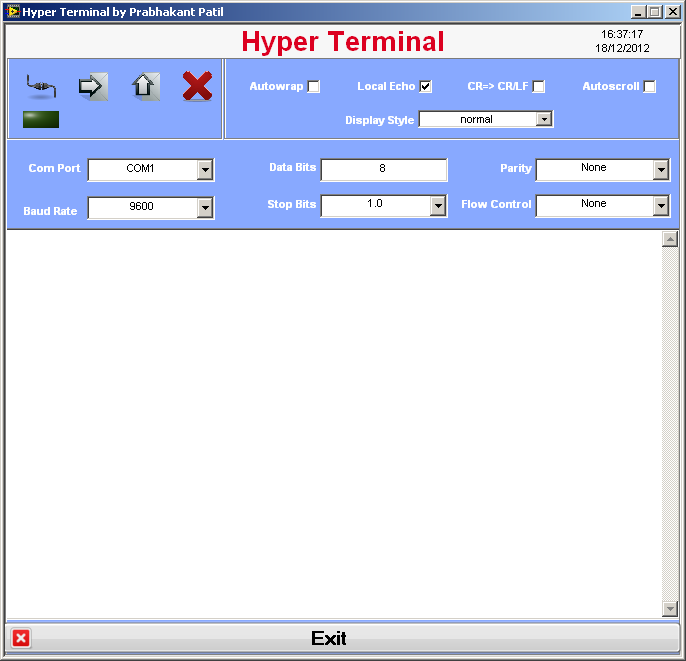Uncheck the Local Echo checkbox
The image size is (686, 661).
click(x=426, y=87)
